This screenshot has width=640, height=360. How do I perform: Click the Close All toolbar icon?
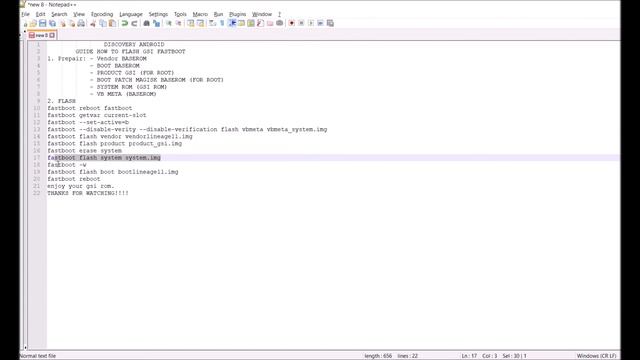coord(72,23)
